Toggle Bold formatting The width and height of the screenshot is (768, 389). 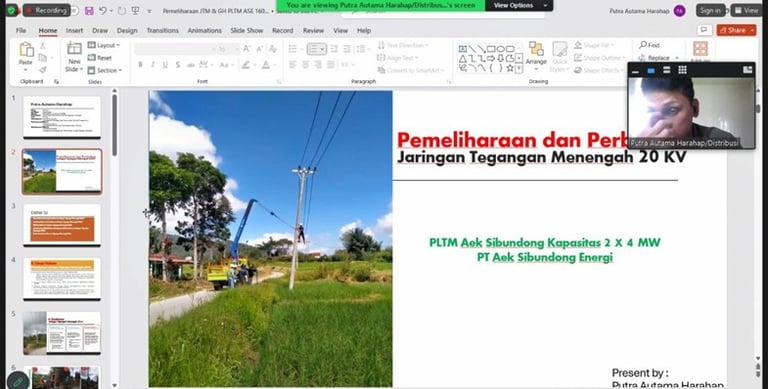[x=140, y=65]
